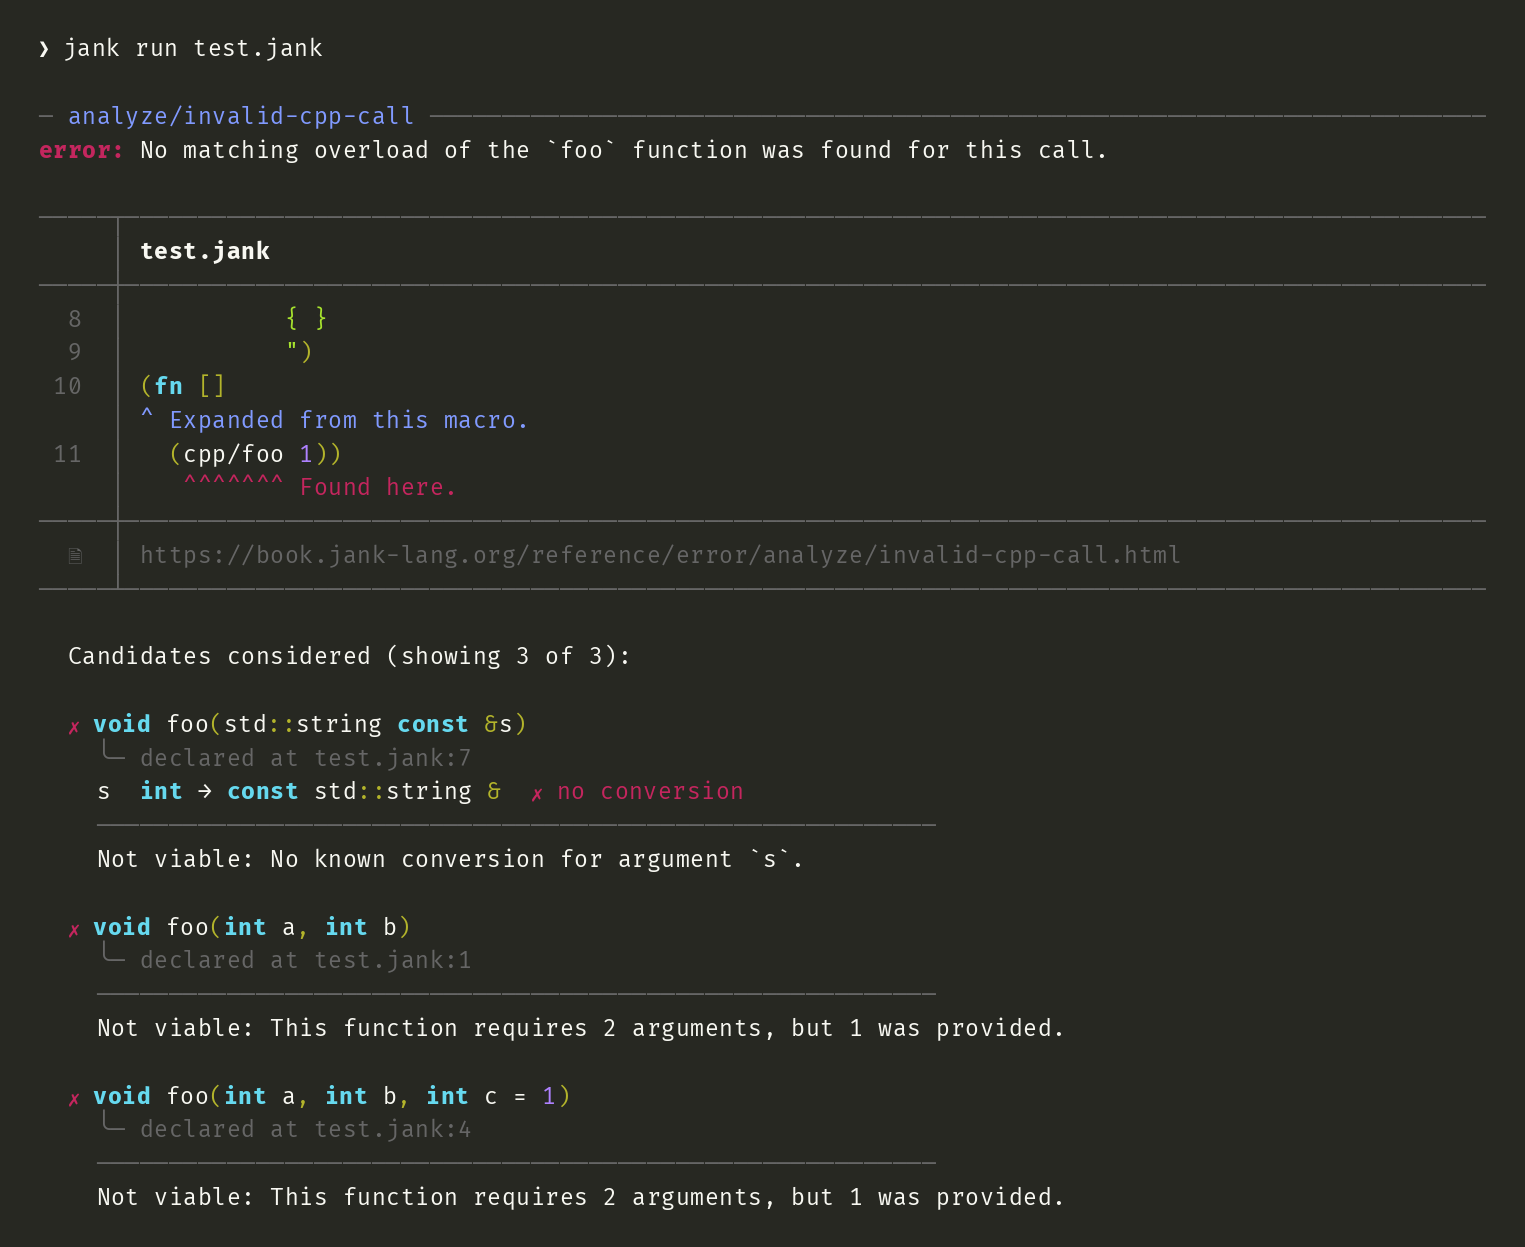Click the red carets marking Found here
The width and height of the screenshot is (1525, 1247).
[234, 485]
